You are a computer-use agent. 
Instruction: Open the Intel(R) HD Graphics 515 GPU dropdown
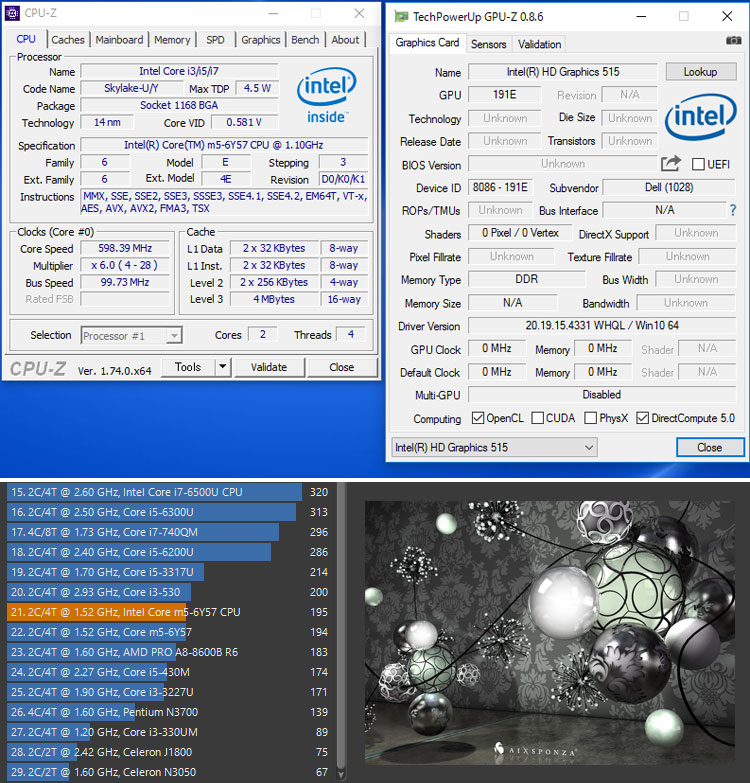click(494, 447)
